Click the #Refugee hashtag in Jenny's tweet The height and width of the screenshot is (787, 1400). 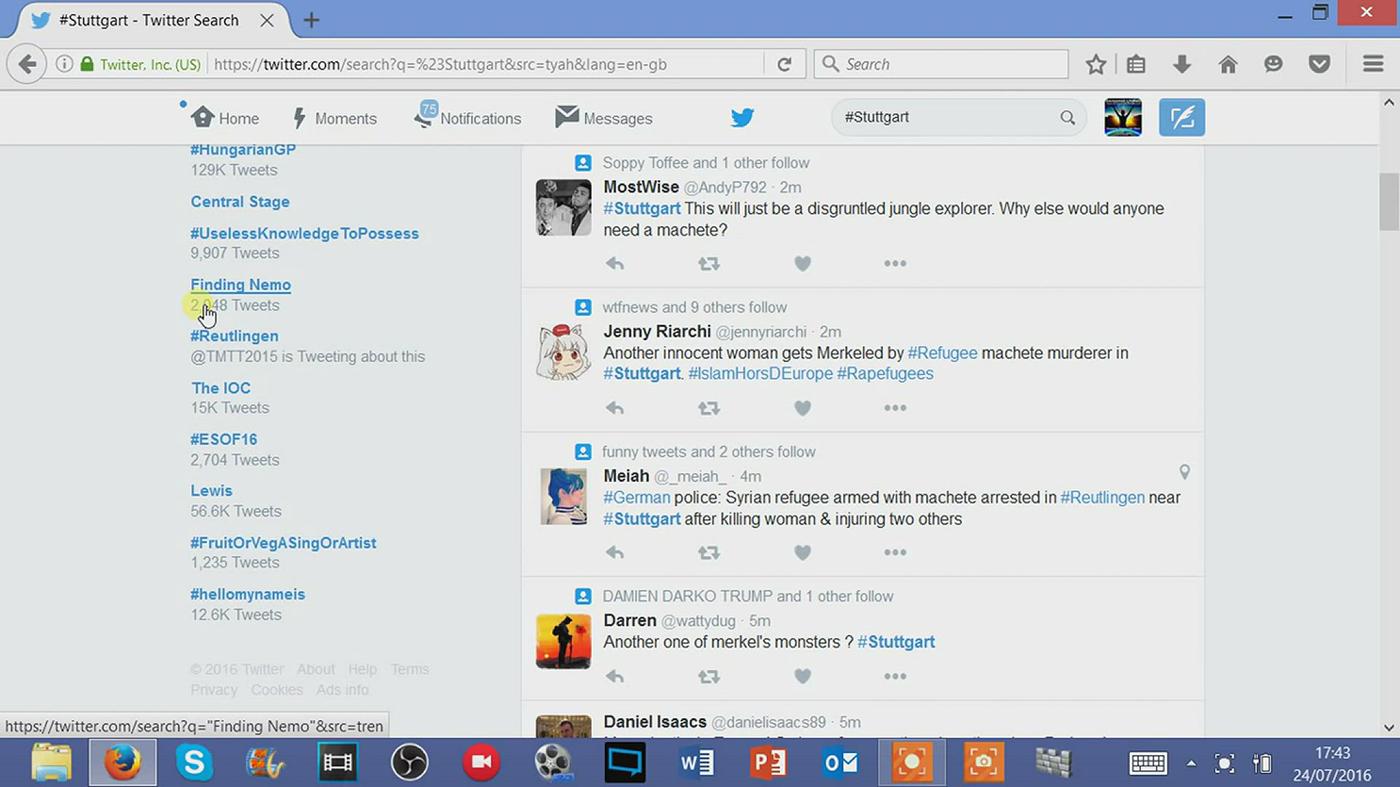pyautogui.click(x=943, y=353)
